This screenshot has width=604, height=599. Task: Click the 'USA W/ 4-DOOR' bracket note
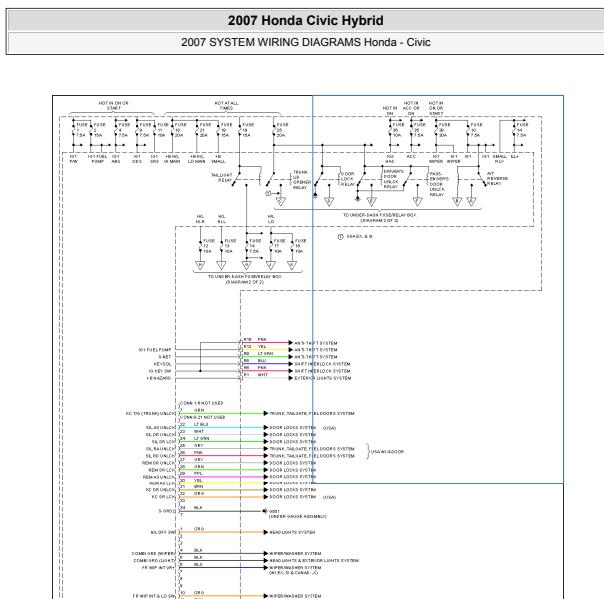pos(387,452)
